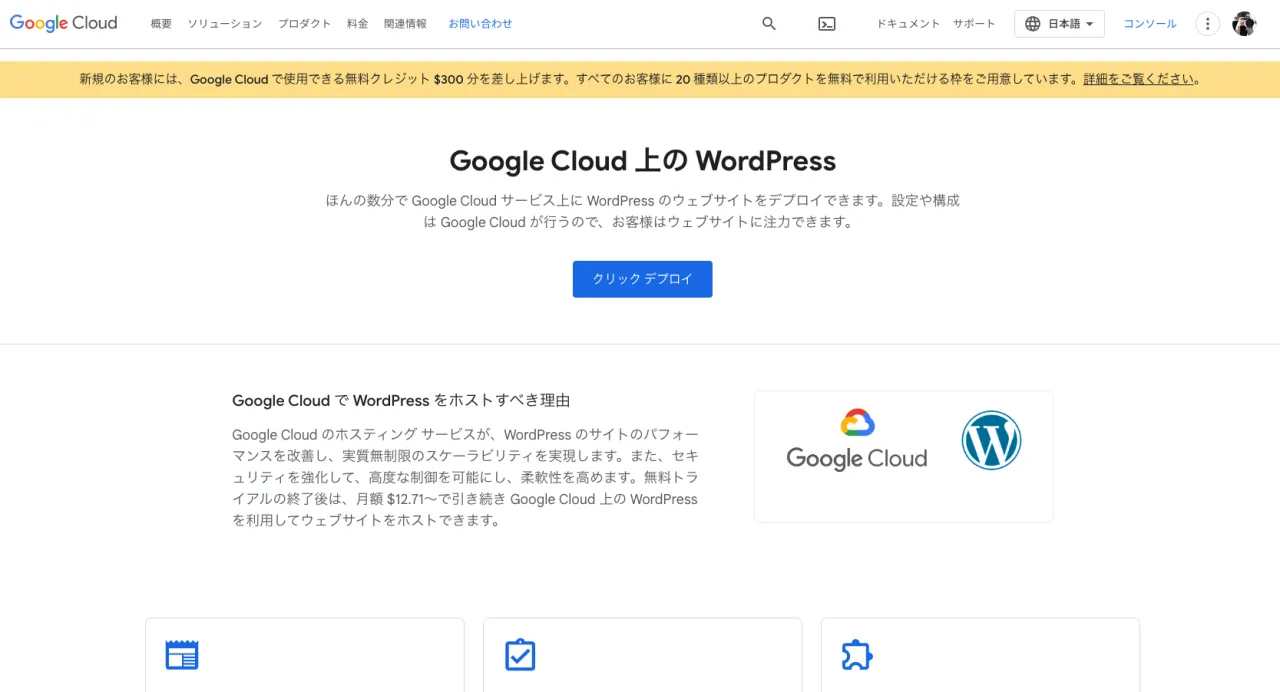
Task: Open the search magnifier icon
Action: point(769,24)
